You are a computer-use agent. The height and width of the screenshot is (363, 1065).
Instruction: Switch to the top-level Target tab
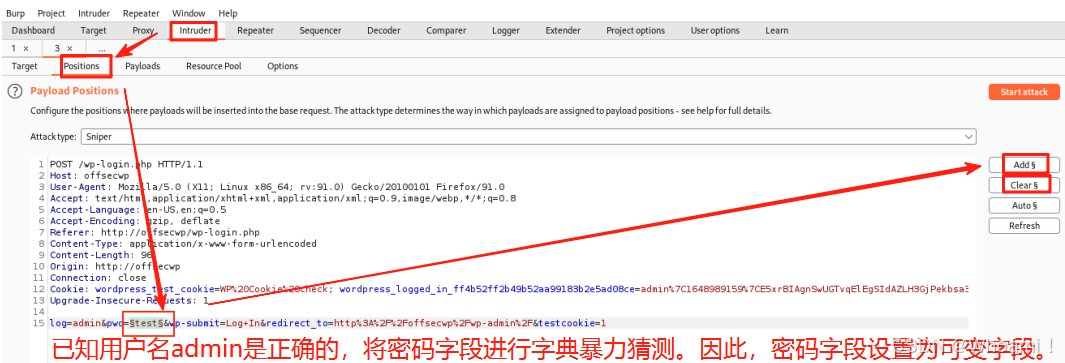[93, 31]
